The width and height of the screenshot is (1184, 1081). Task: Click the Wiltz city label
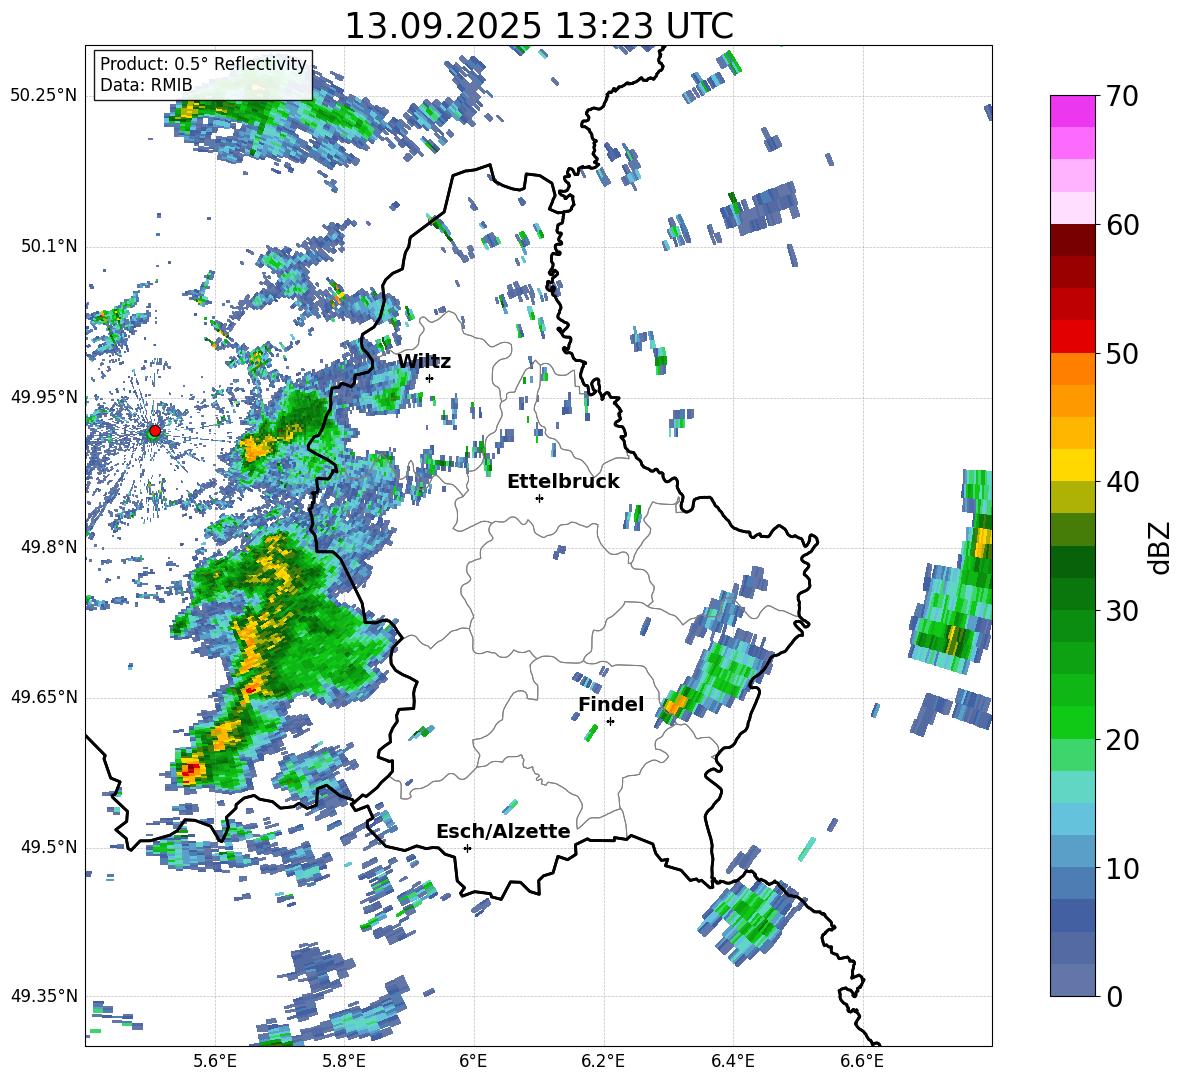point(424,362)
